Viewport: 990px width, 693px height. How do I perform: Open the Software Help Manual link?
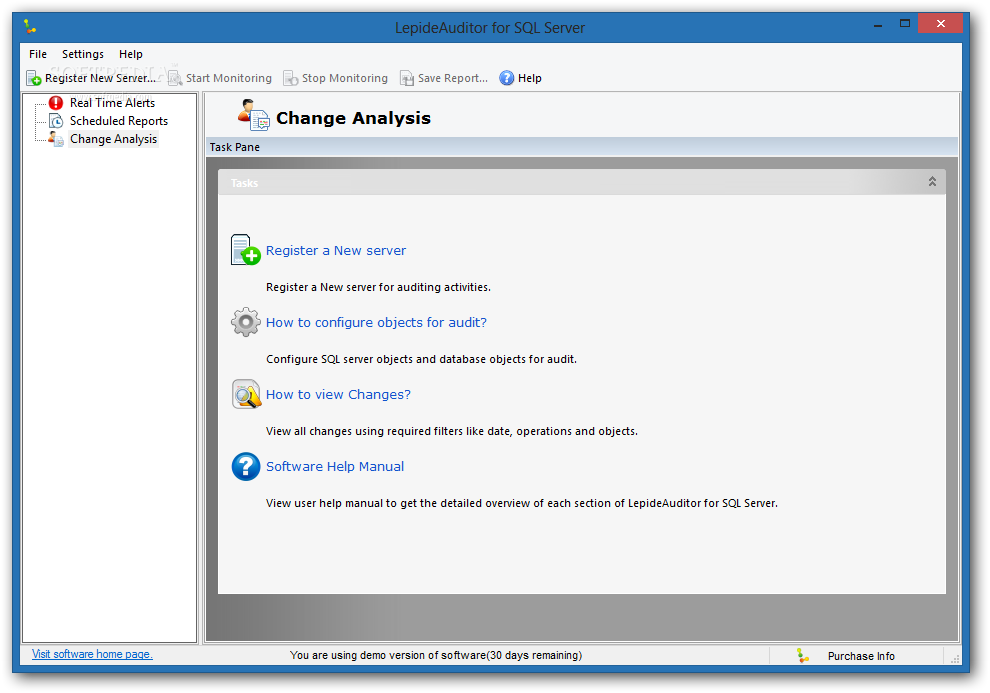(335, 466)
